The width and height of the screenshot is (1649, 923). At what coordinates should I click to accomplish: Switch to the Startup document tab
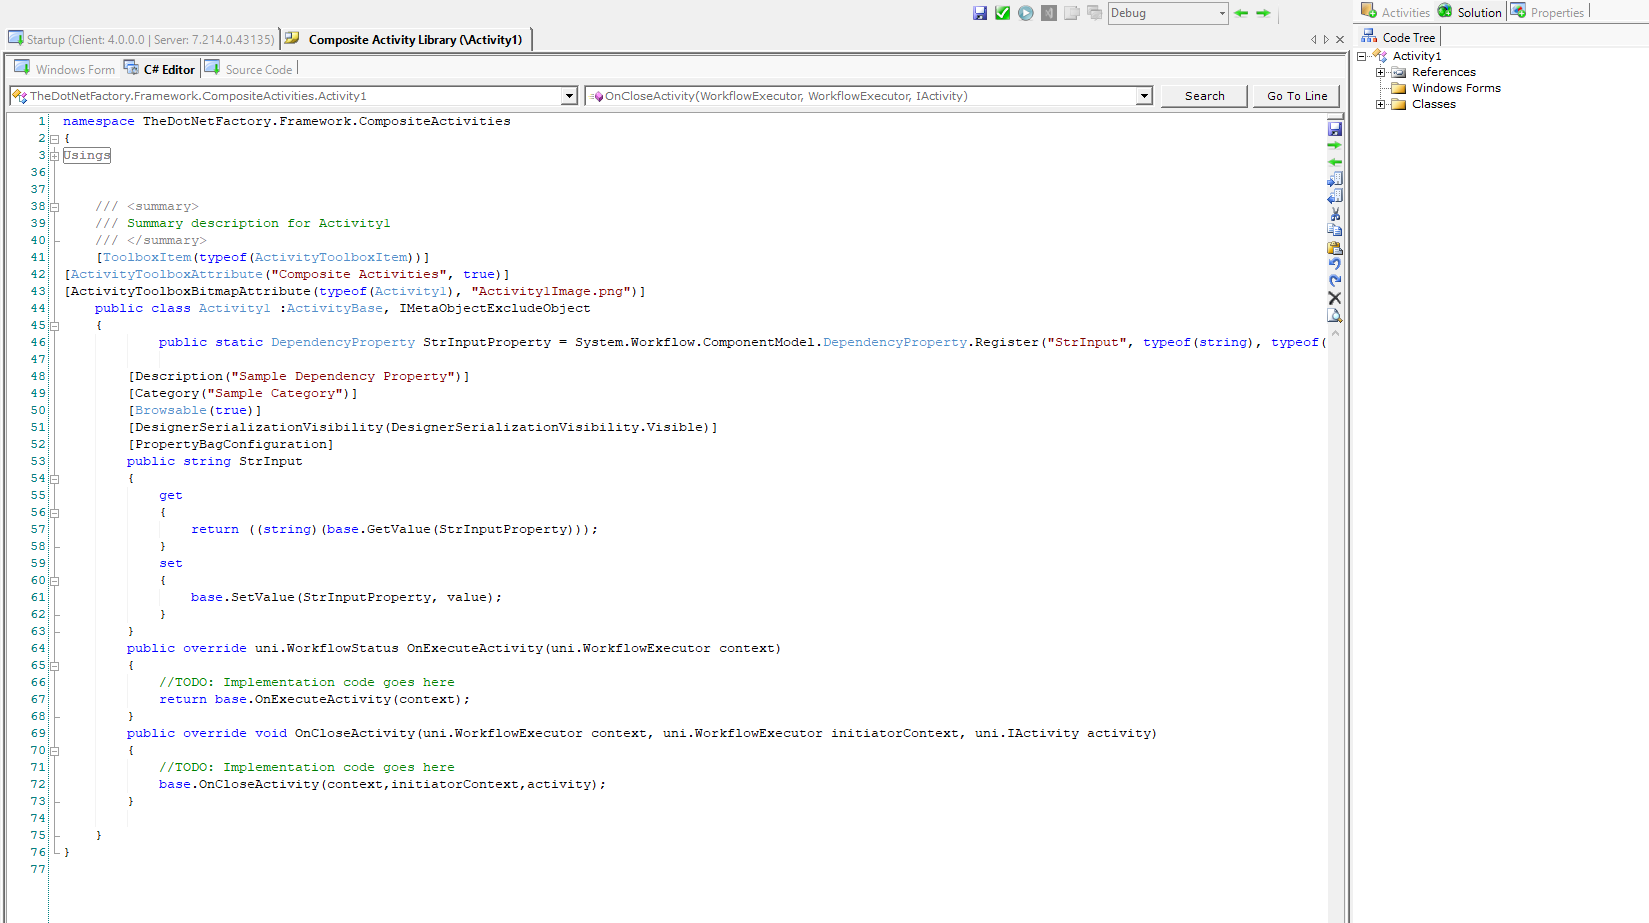141,40
